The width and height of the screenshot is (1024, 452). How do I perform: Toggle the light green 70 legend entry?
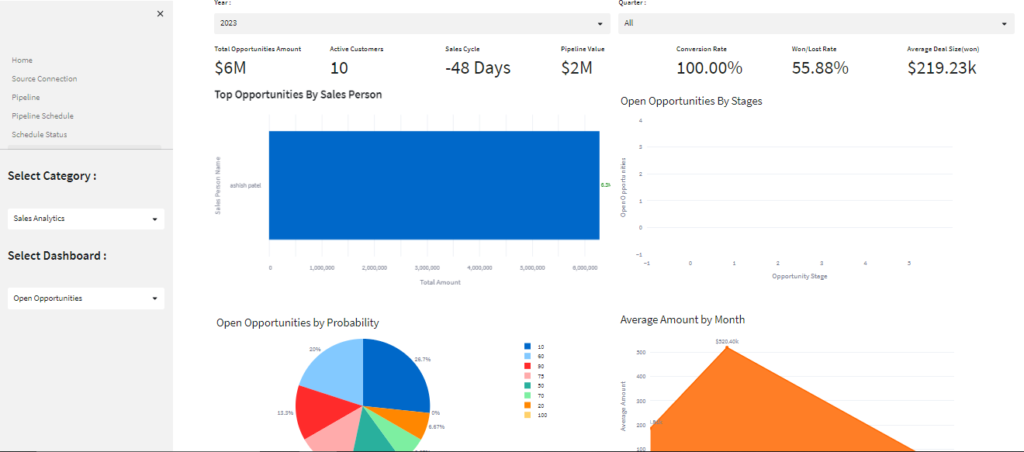coord(528,395)
